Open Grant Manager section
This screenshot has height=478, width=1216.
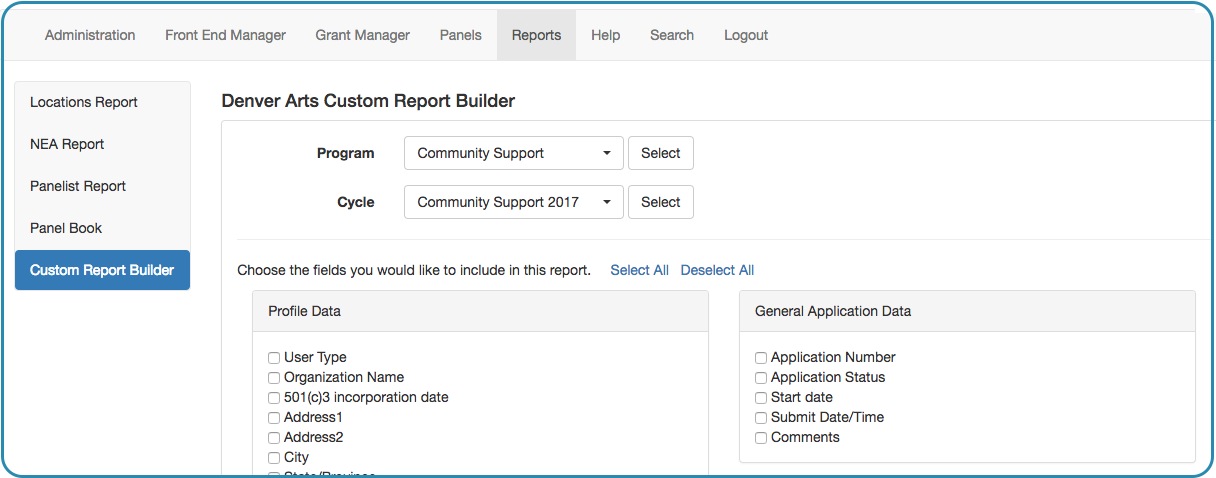tap(362, 35)
